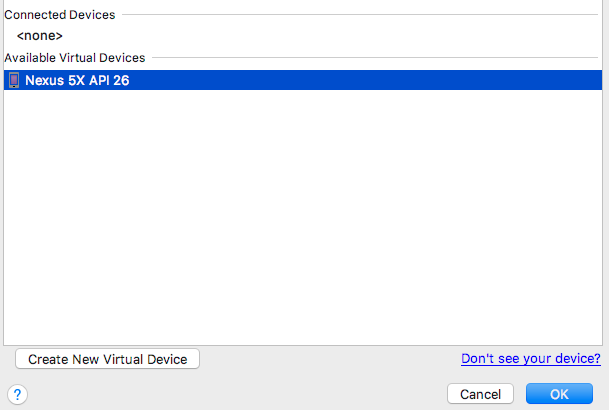Confirm the selection with OK
The width and height of the screenshot is (609, 410).
(x=559, y=394)
